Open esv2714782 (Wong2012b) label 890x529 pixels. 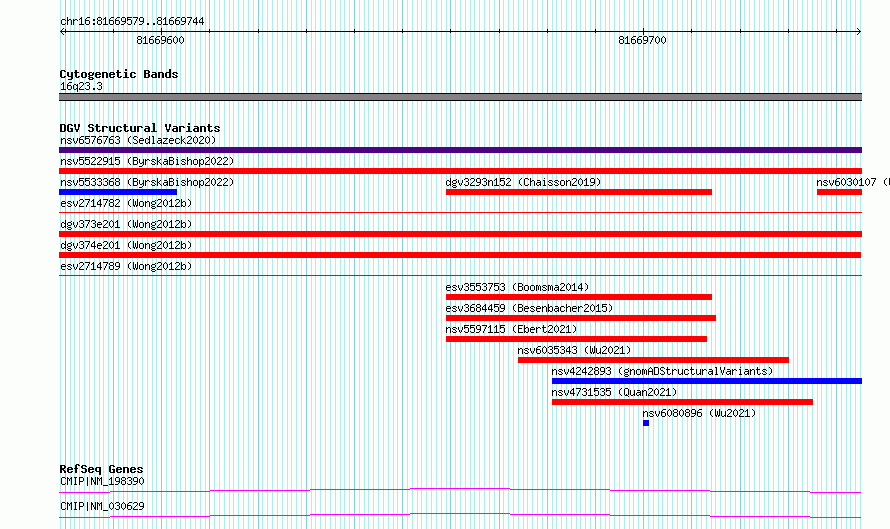pyautogui.click(x=126, y=203)
